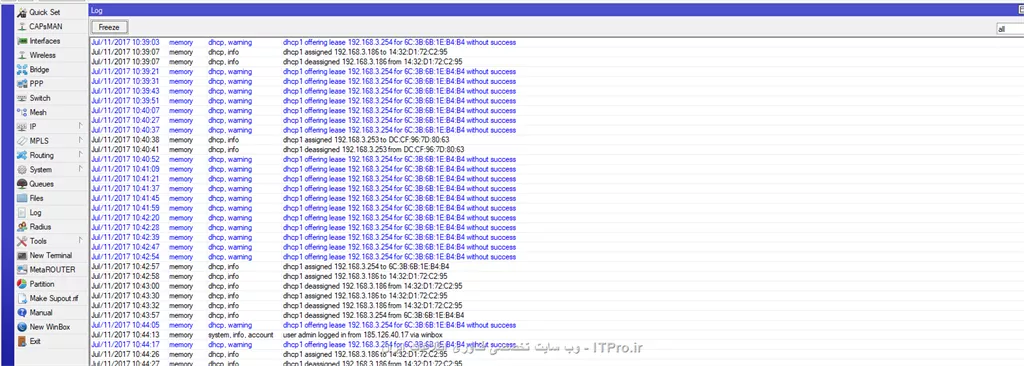Open the Bridge configuration icon
The width and height of the screenshot is (1024, 366).
click(22, 70)
